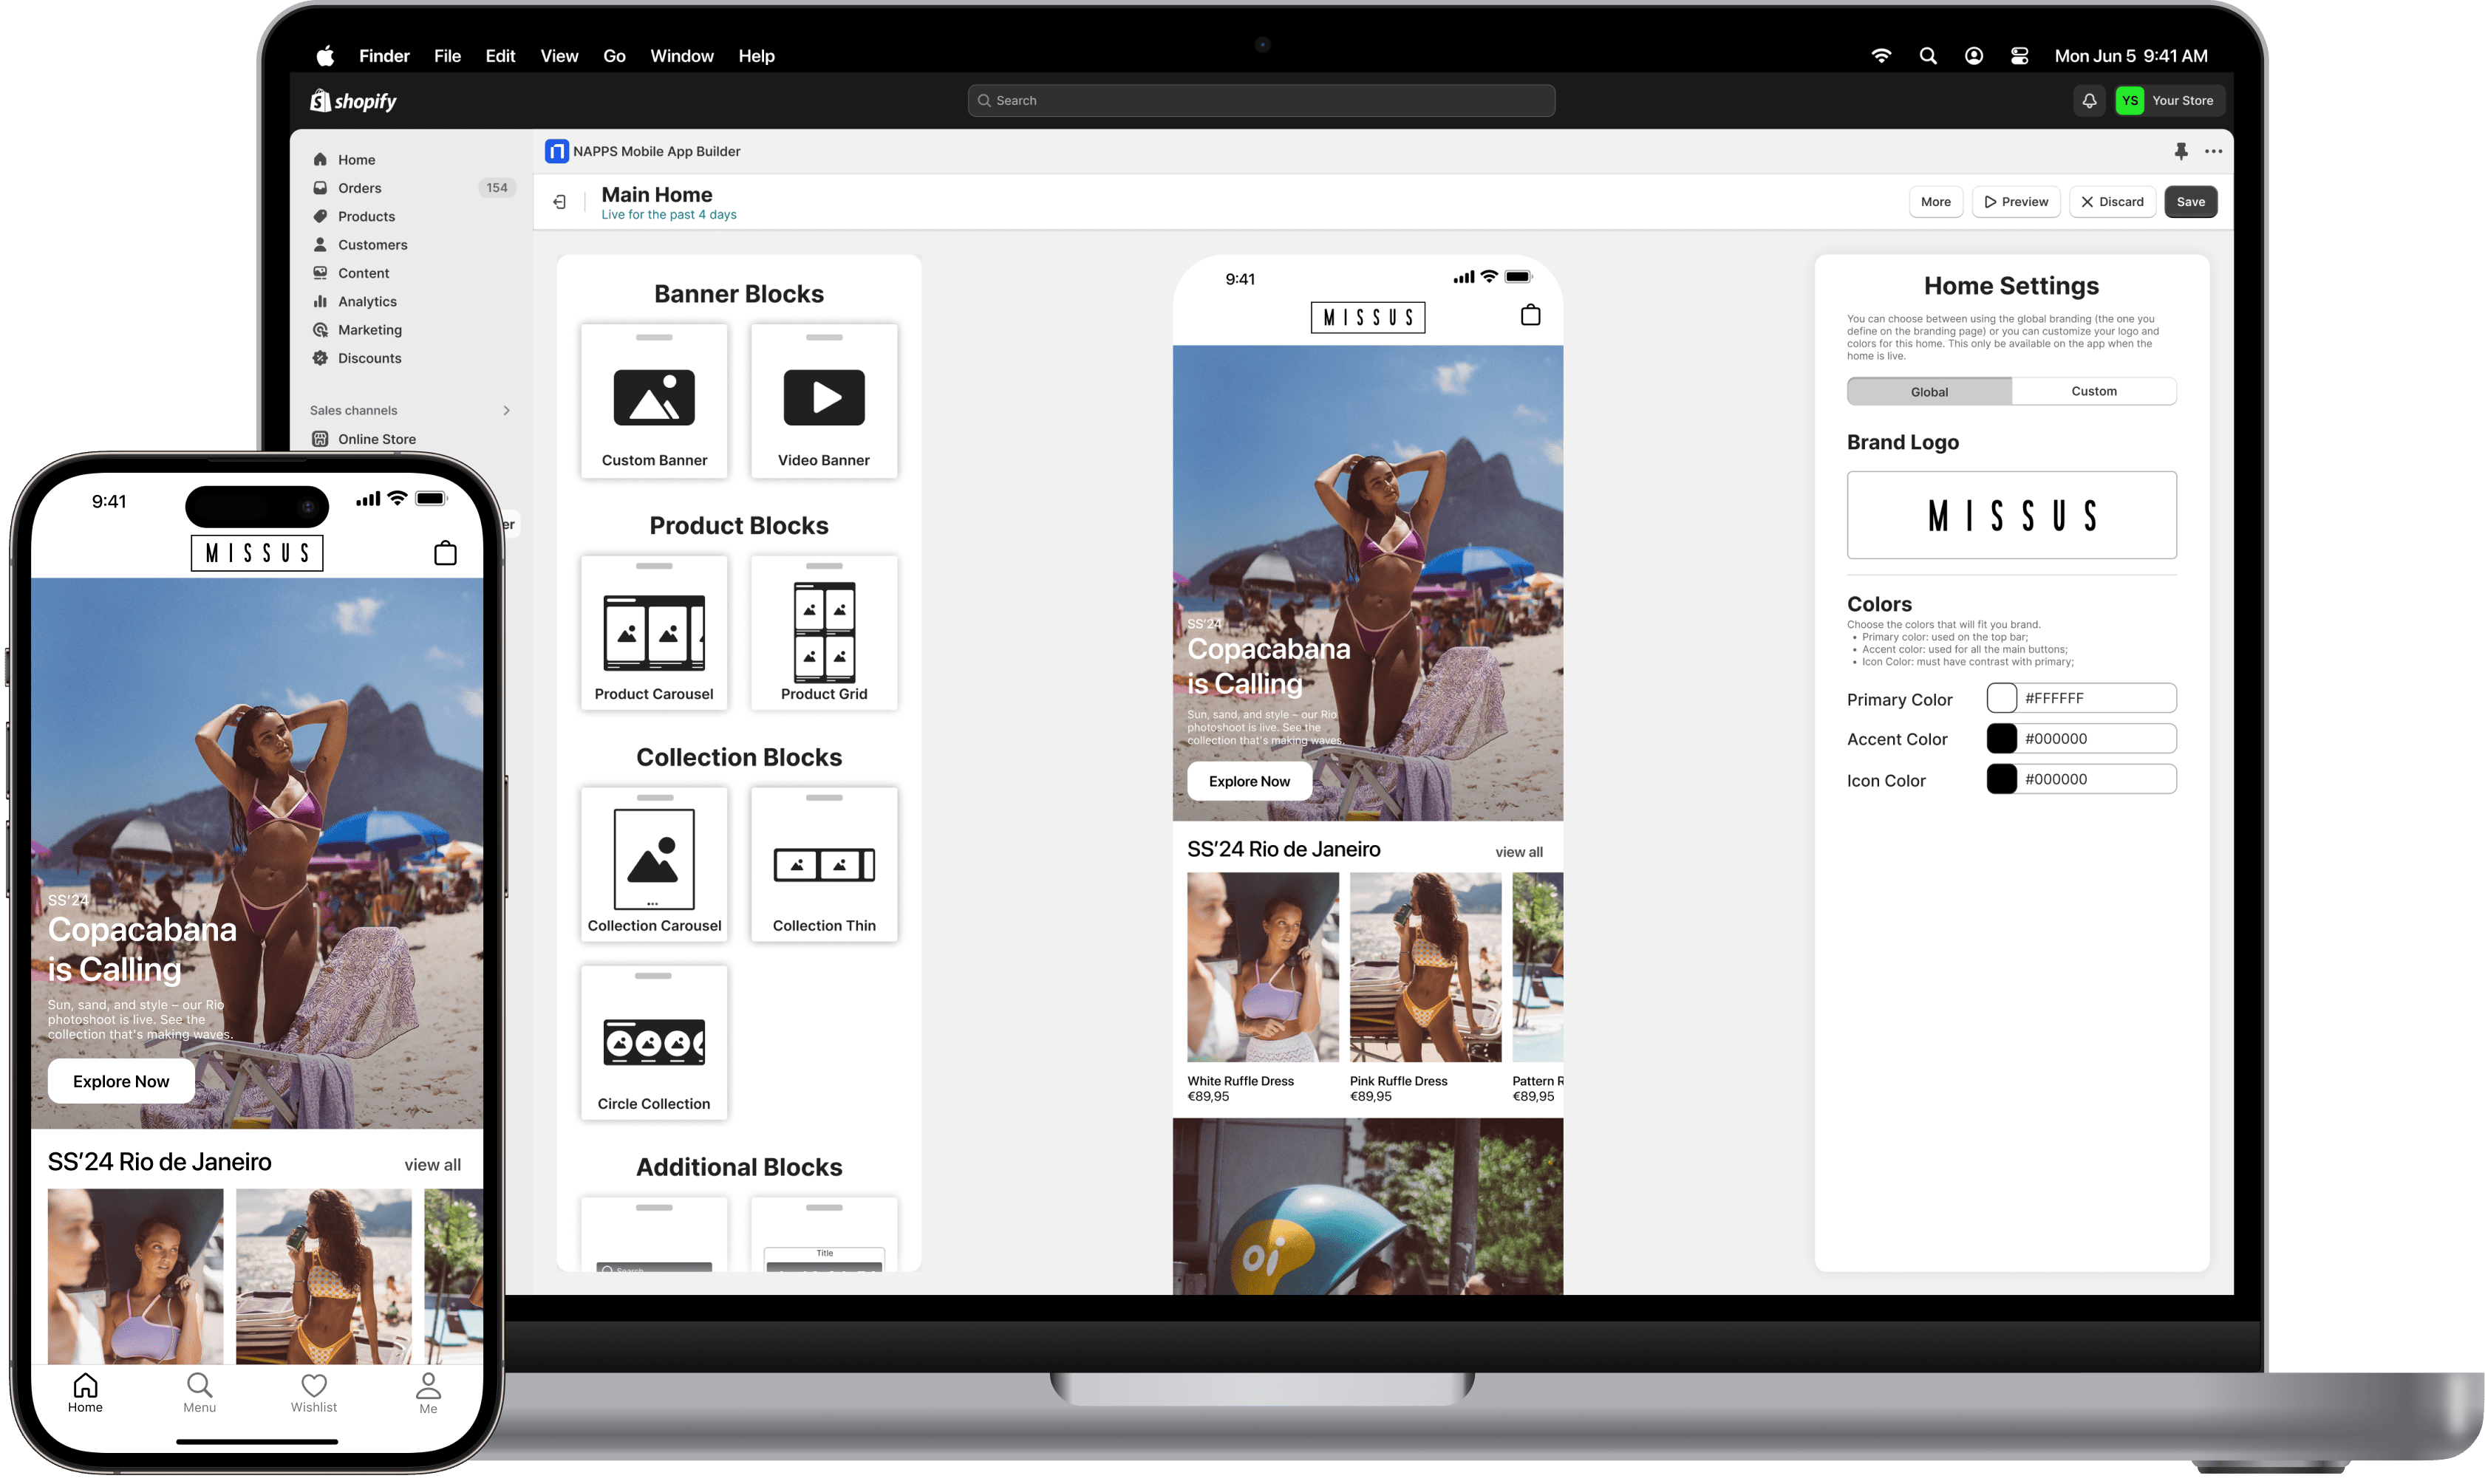2485x1484 pixels.
Task: Open the Accent Color swatch
Action: coord(2001,739)
